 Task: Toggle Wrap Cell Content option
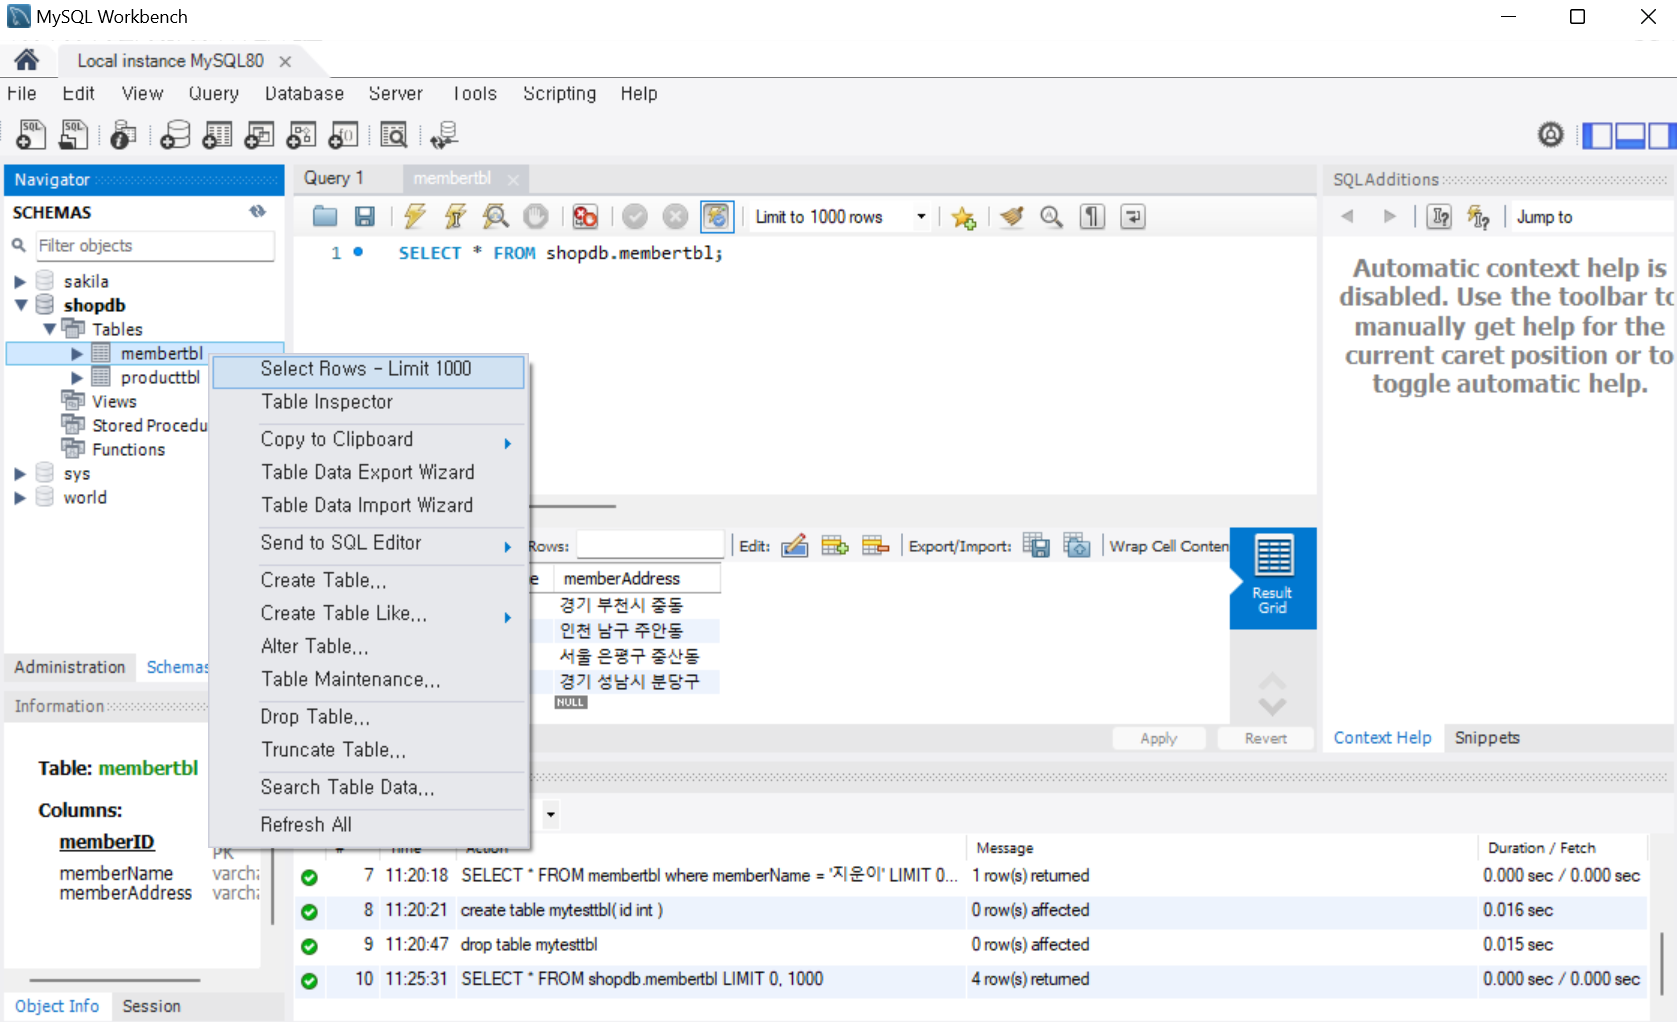(x=1168, y=546)
